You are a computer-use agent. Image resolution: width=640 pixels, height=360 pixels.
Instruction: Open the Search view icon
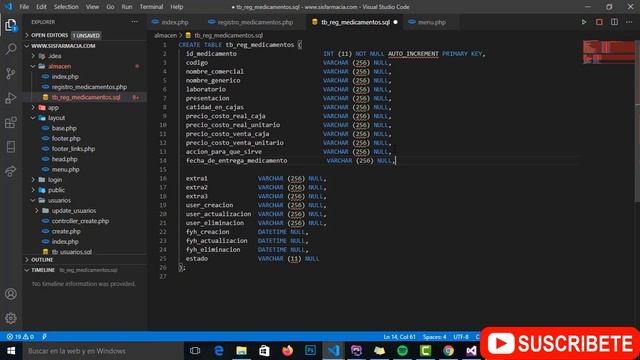click(11, 49)
